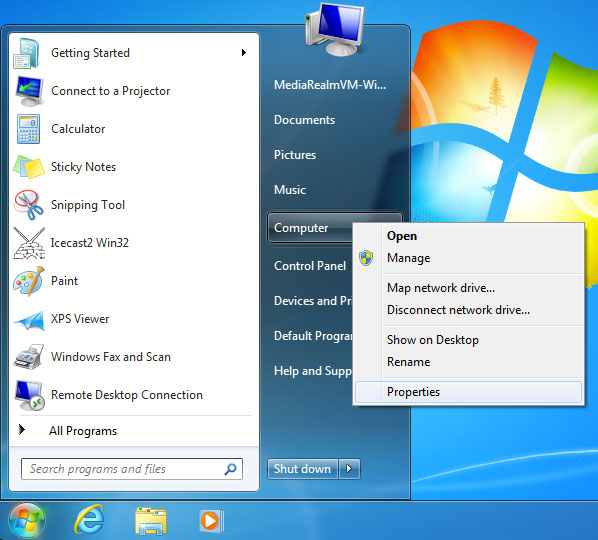The height and width of the screenshot is (540, 598).
Task: Select Map network drive... entry
Action: click(468, 288)
